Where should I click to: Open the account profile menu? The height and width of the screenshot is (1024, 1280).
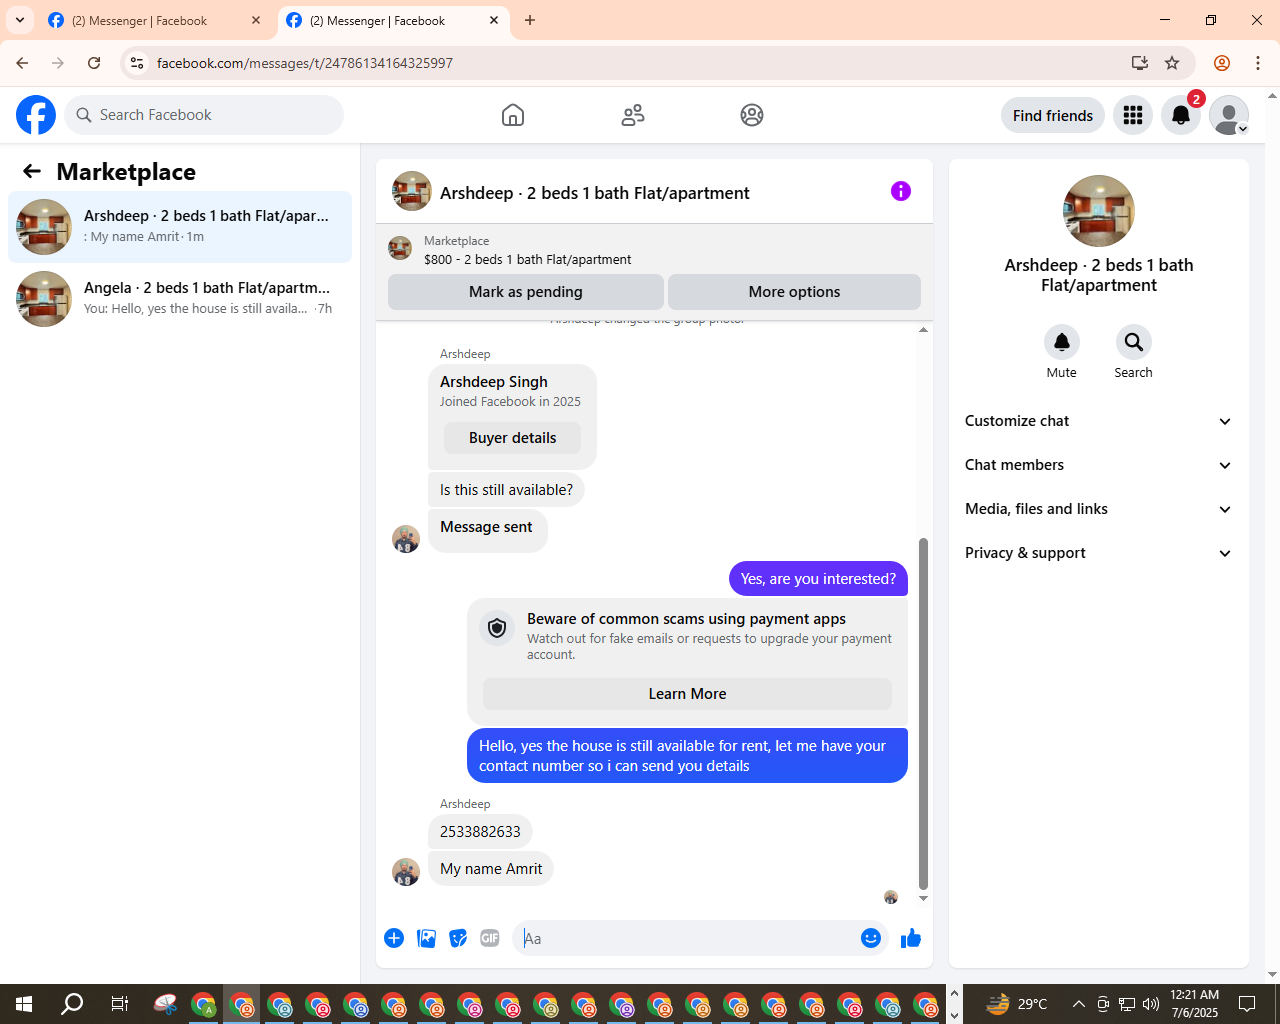(x=1229, y=115)
